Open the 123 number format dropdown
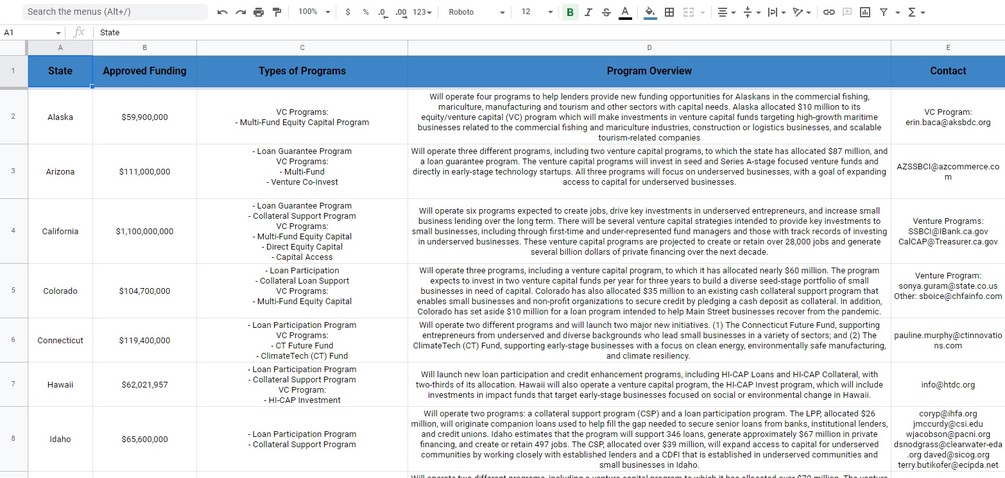Screen dimensions: 1005x478 [x=422, y=12]
